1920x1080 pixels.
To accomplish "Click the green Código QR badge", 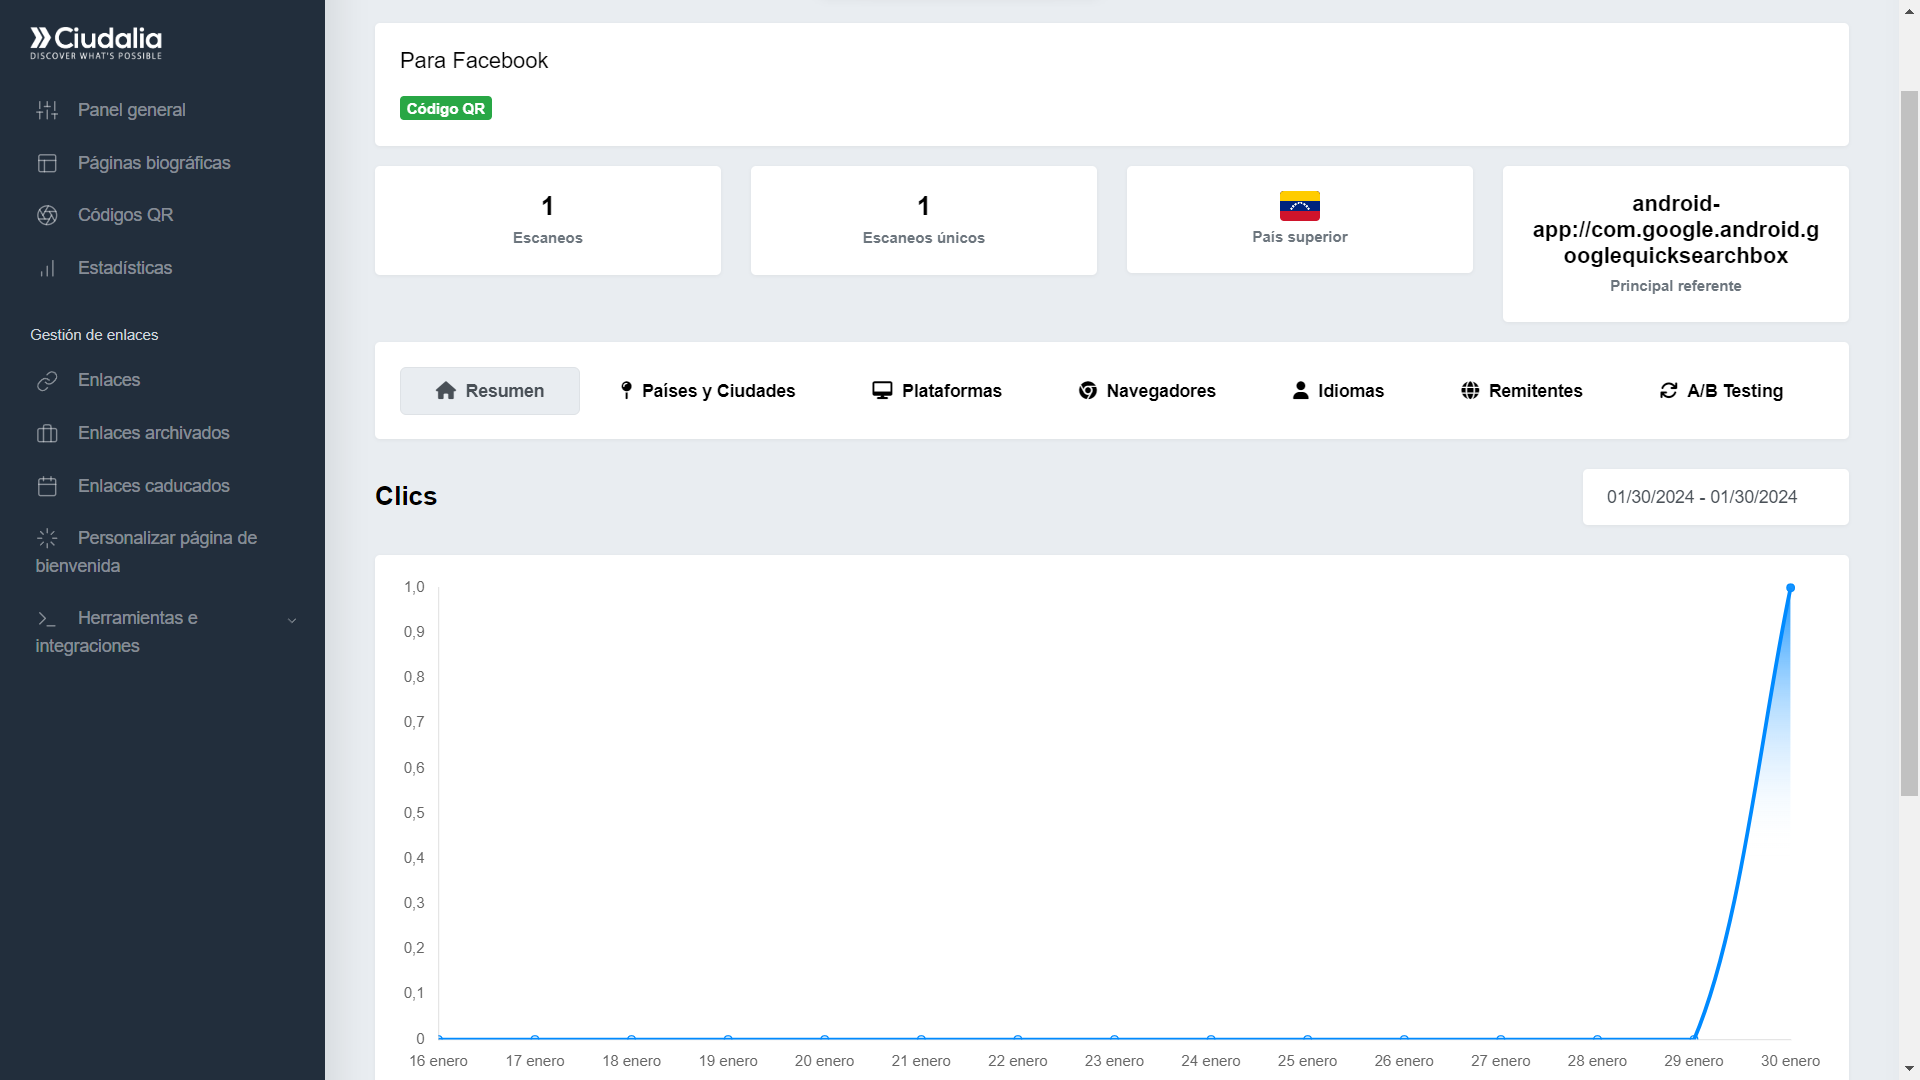I will (445, 107).
